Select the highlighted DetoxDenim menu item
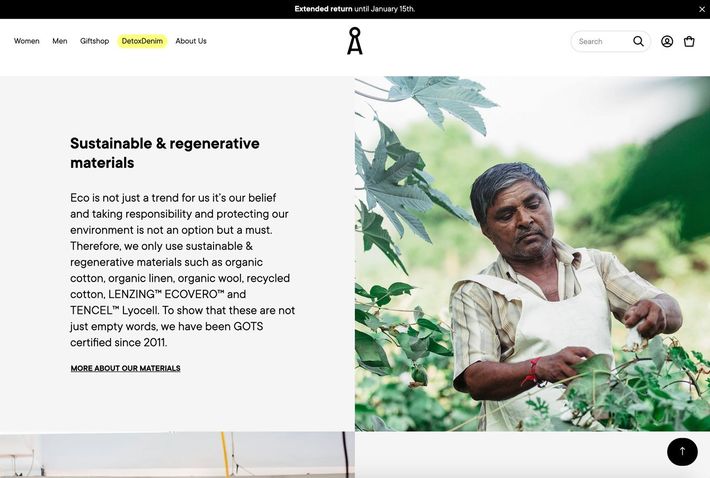The width and height of the screenshot is (710, 478). pos(142,41)
